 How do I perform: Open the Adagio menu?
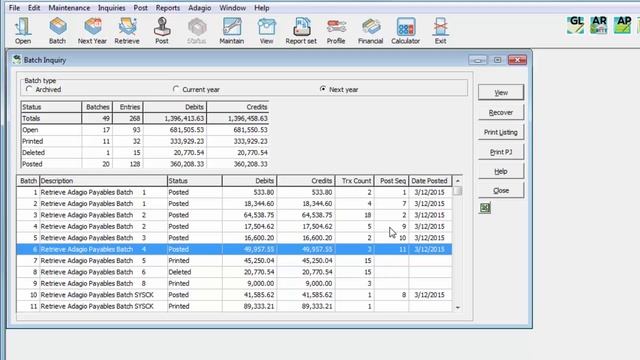[200, 8]
